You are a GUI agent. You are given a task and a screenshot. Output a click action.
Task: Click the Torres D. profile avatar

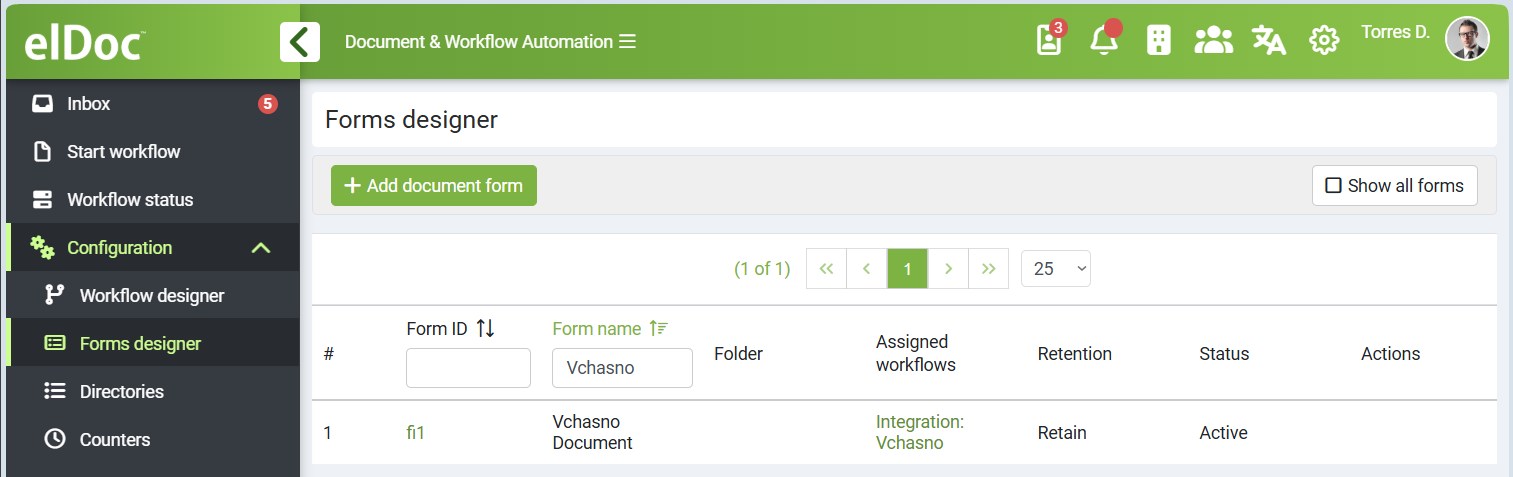1466,39
